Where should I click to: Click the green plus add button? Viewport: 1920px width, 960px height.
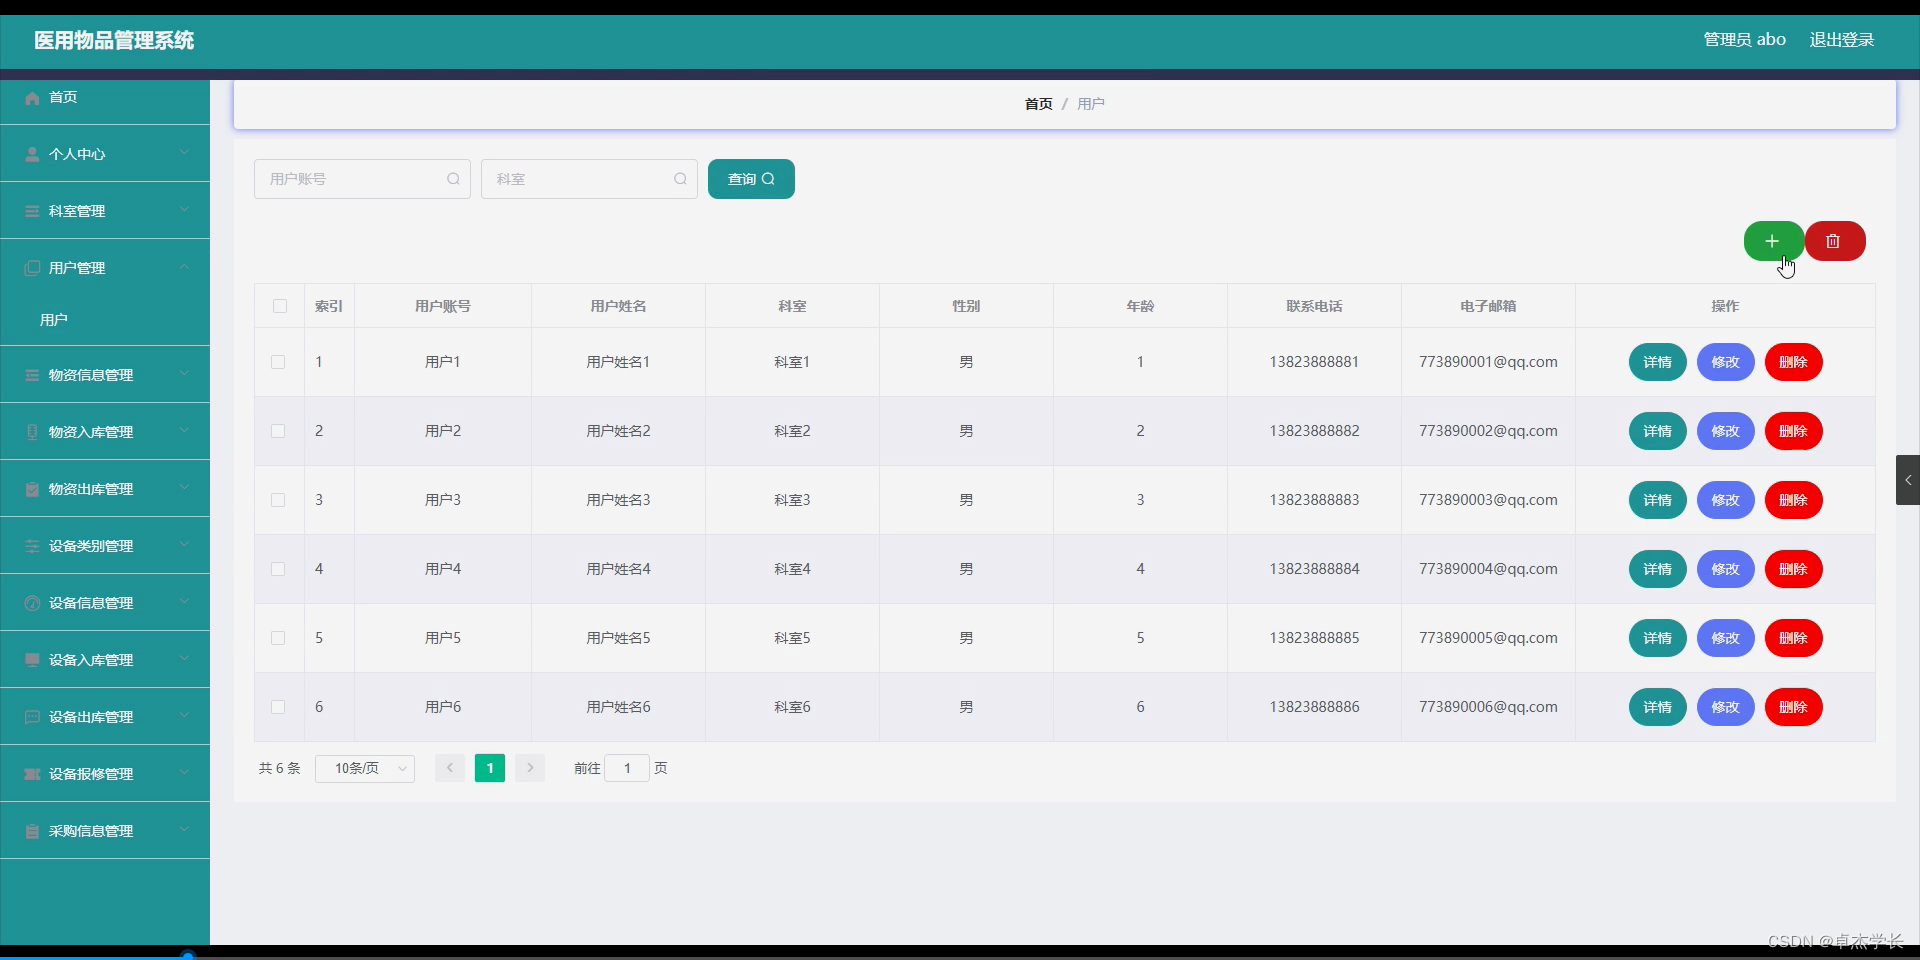[1772, 241]
